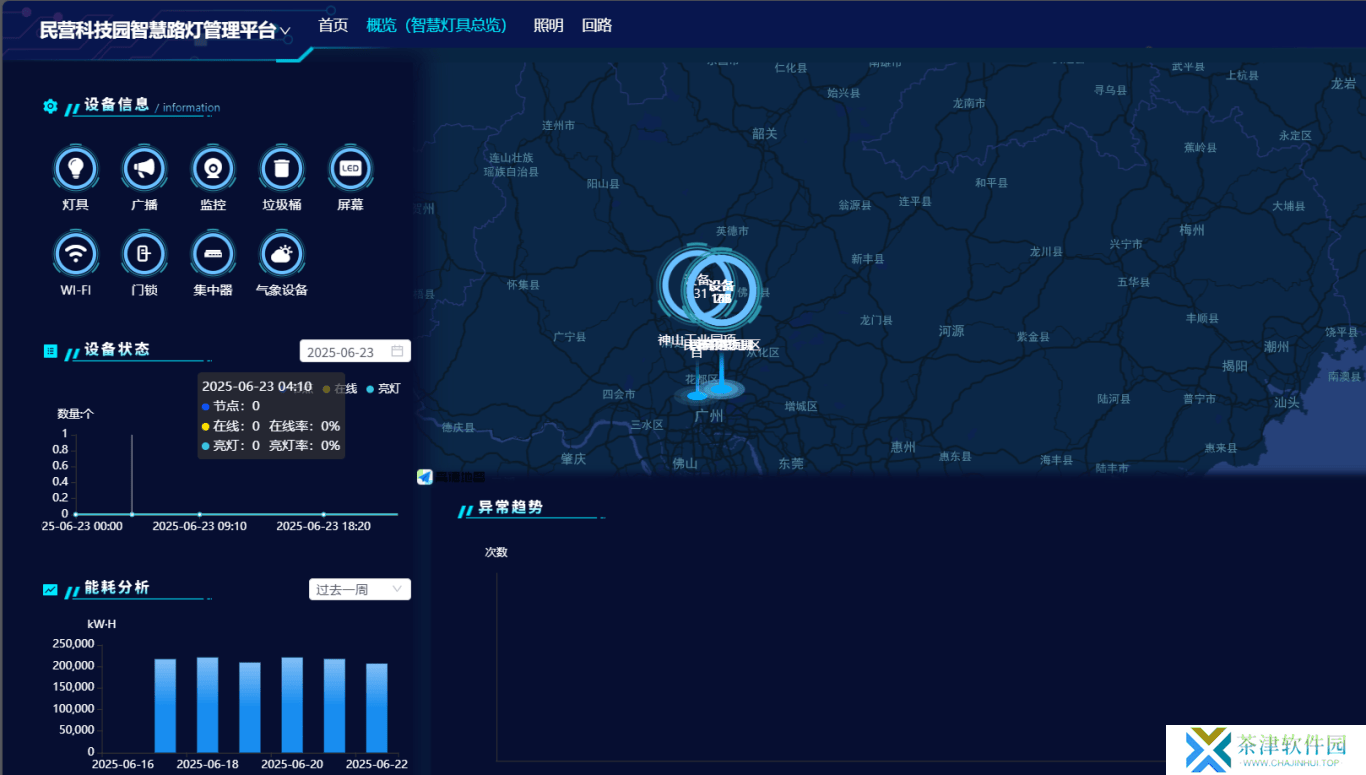The height and width of the screenshot is (775, 1366).
Task: Open the 屏幕 LED screen icon
Action: [350, 169]
